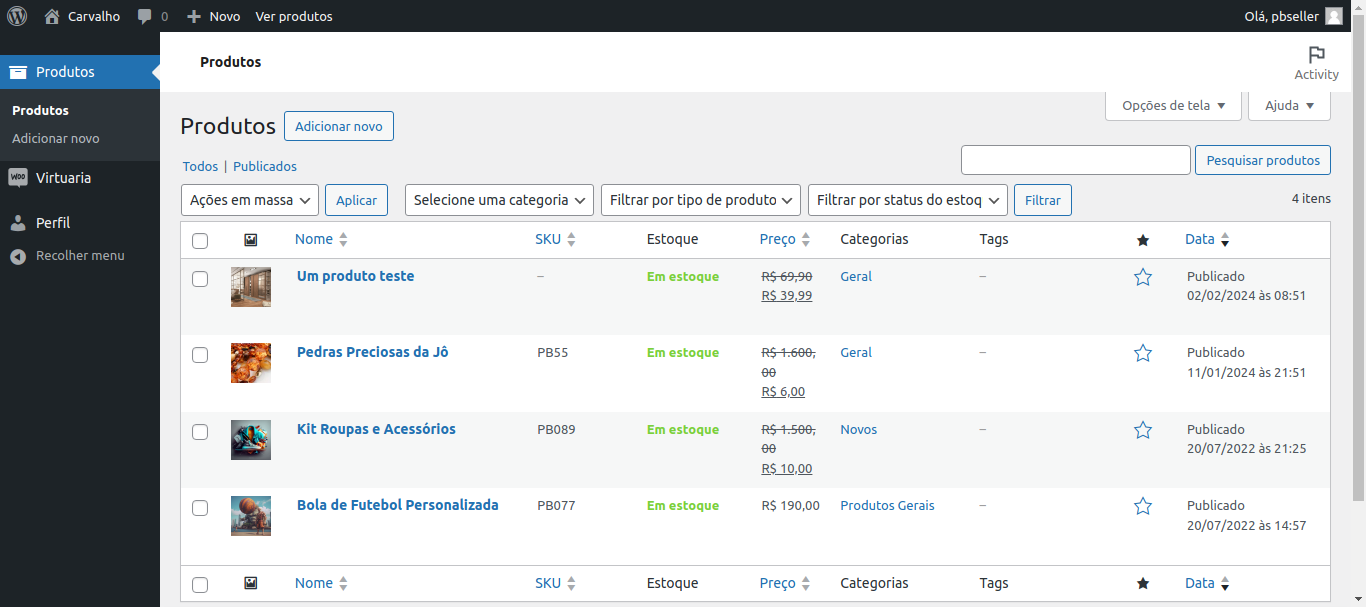Toggle featured star for Um produto teste
1366x607 pixels.
[1143, 277]
